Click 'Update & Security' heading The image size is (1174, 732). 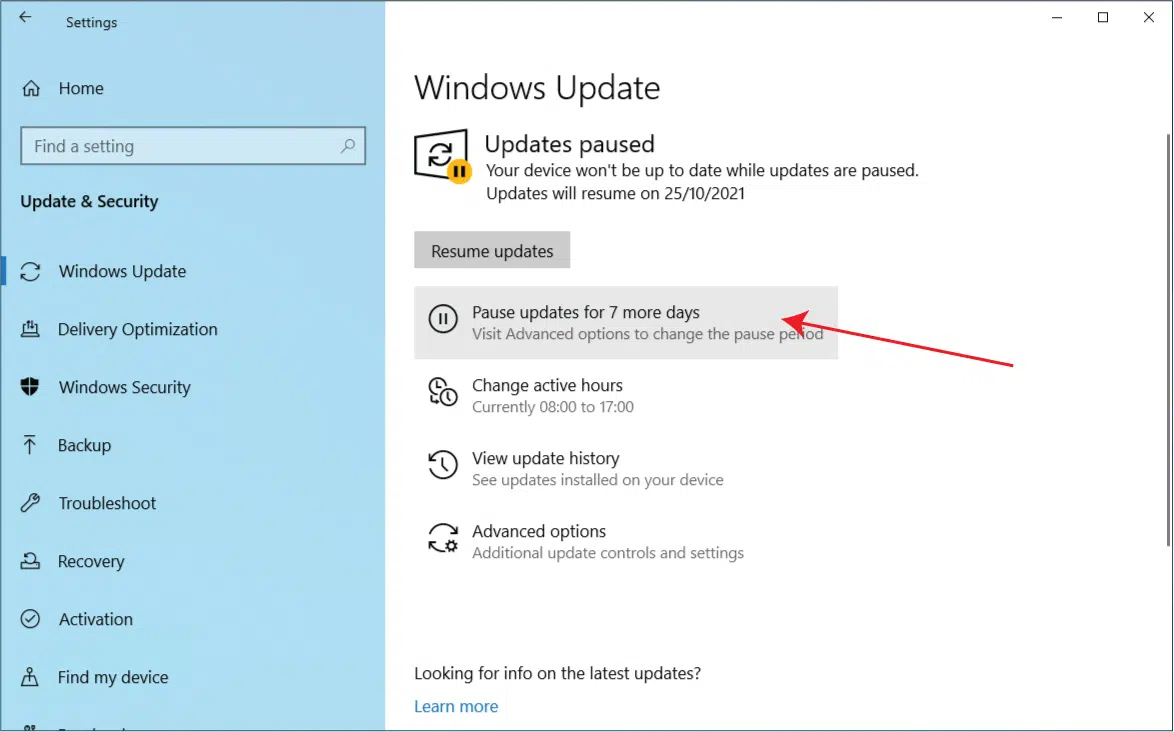tap(89, 201)
